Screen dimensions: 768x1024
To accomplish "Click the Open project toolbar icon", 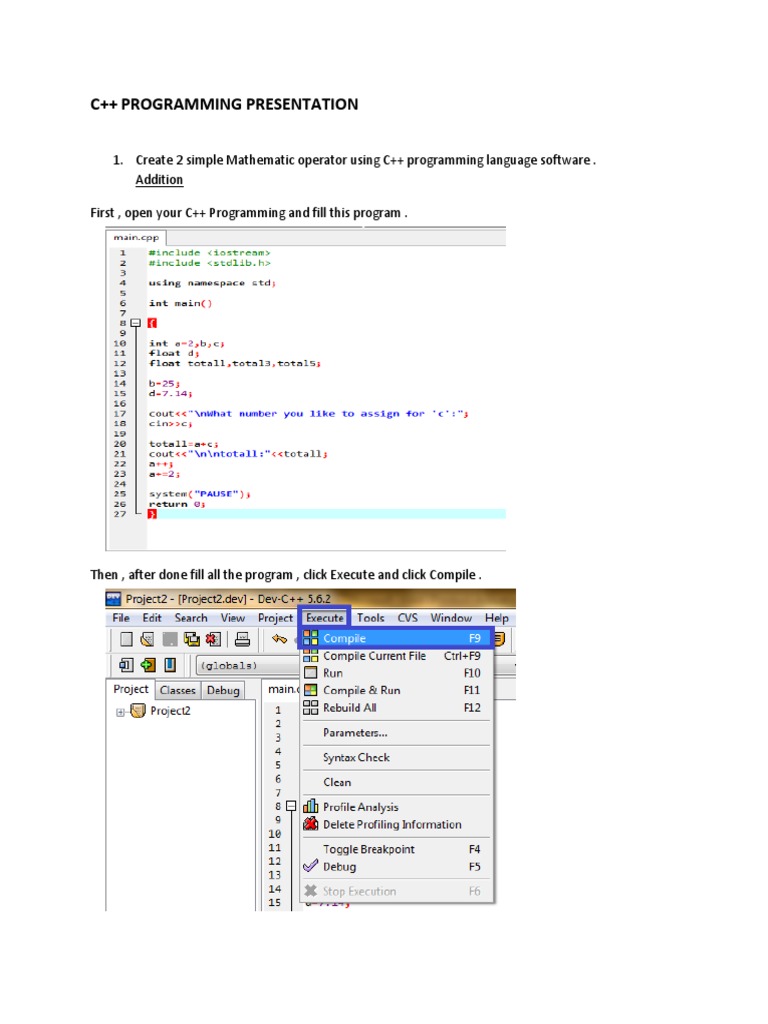I will pos(148,639).
